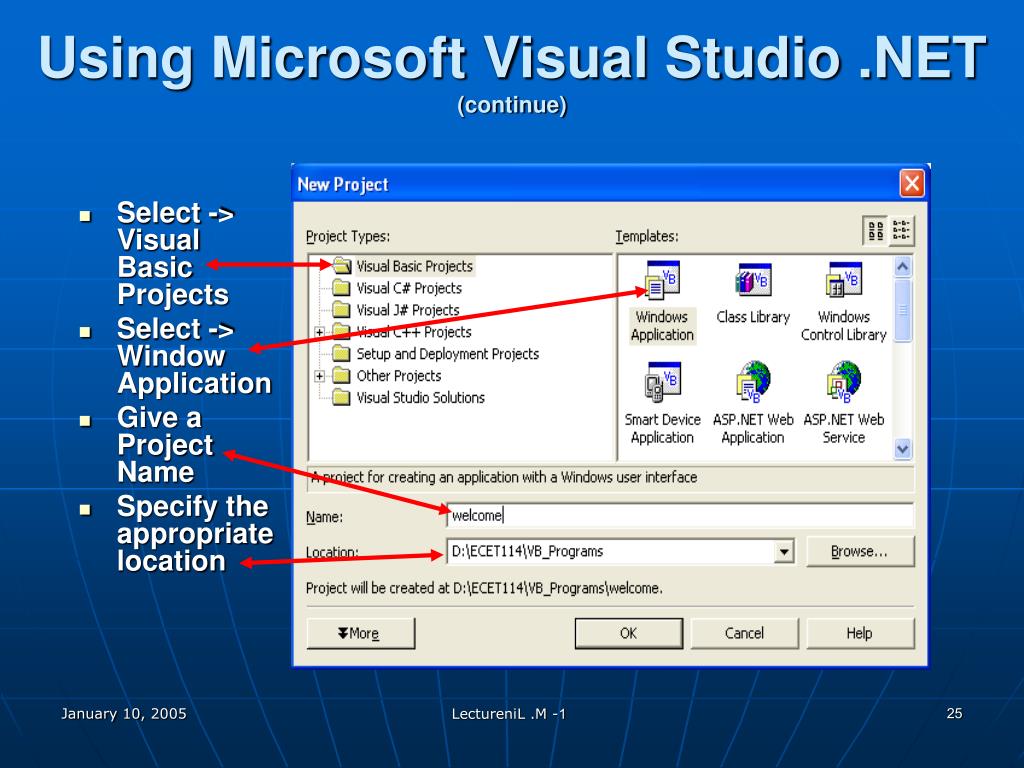Select the Class Library template icon
This screenshot has width=1024, height=768.
coord(753,280)
